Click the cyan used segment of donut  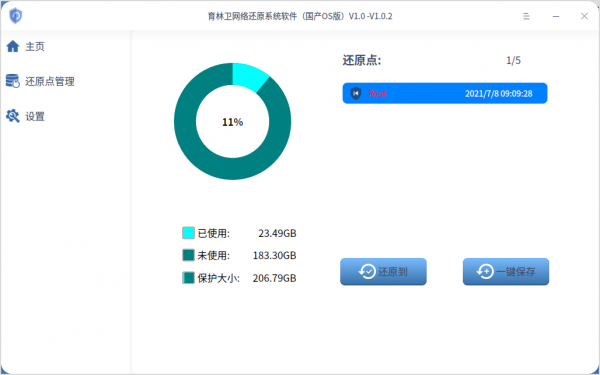248,76
